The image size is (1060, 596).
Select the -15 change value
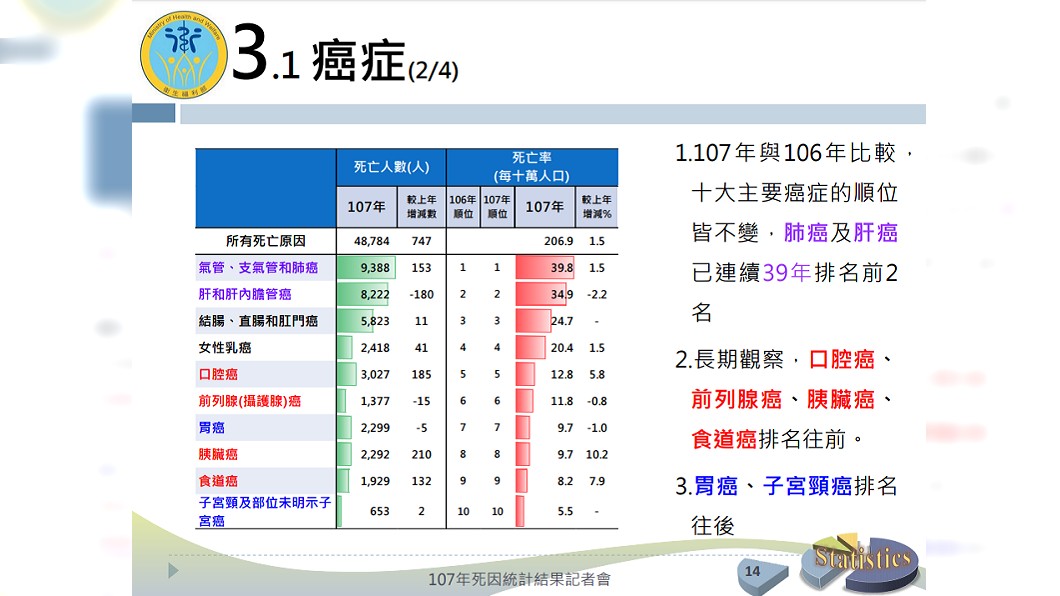click(421, 401)
